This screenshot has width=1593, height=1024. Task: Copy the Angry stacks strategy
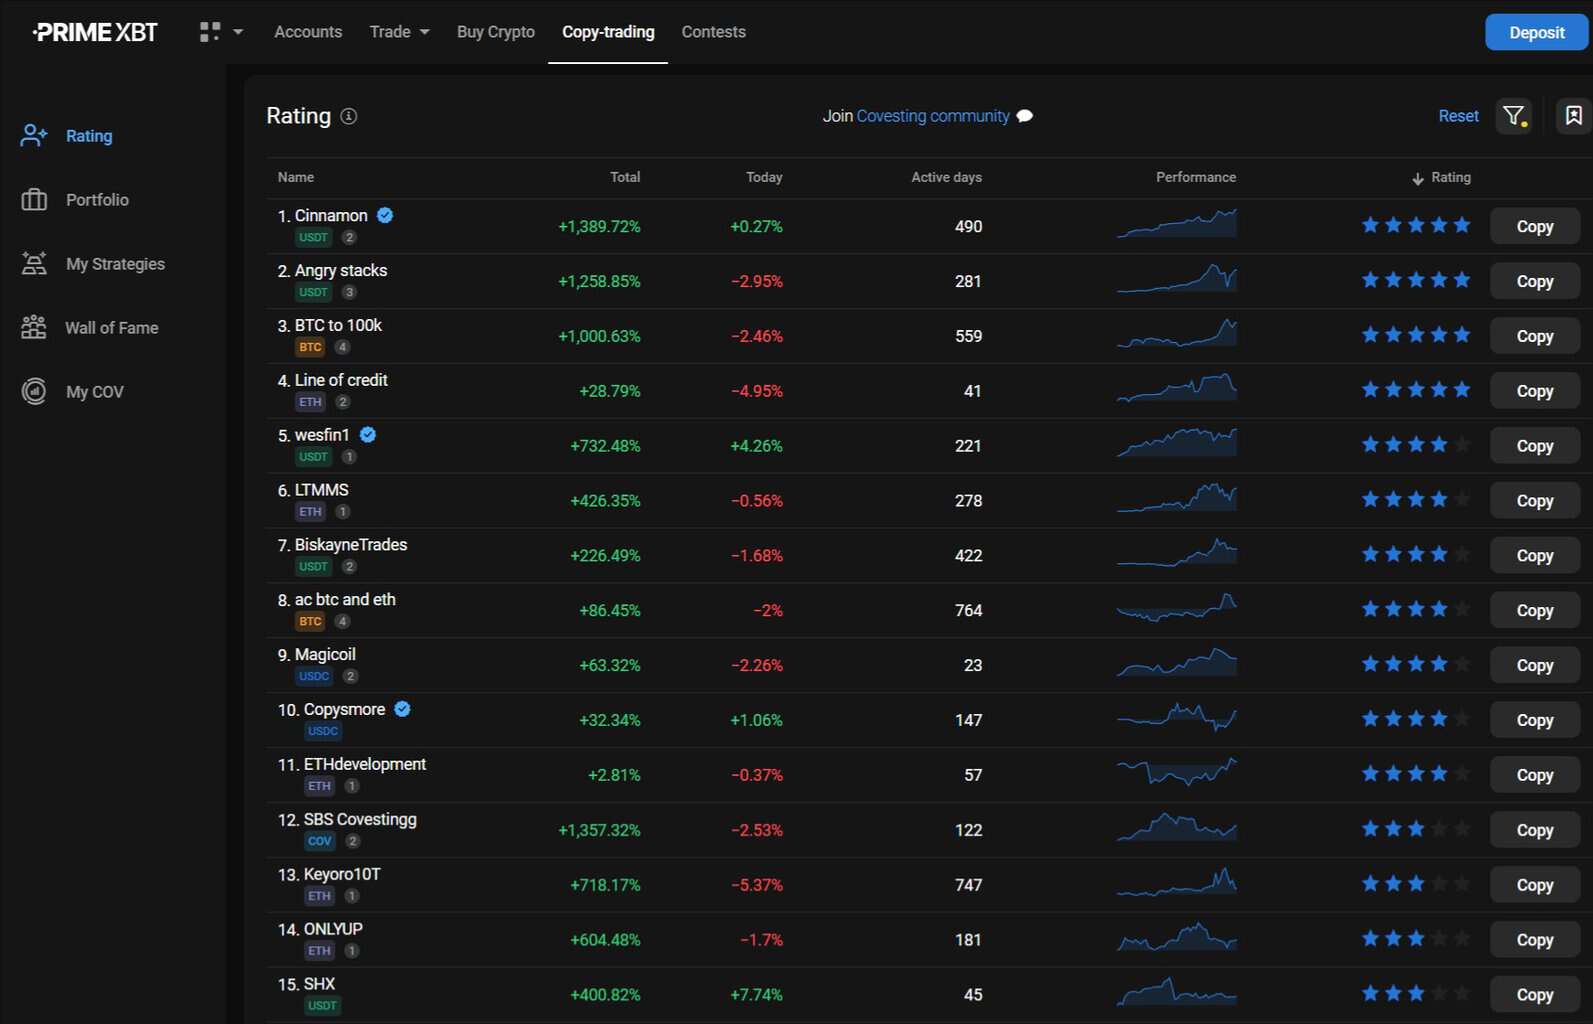point(1534,281)
